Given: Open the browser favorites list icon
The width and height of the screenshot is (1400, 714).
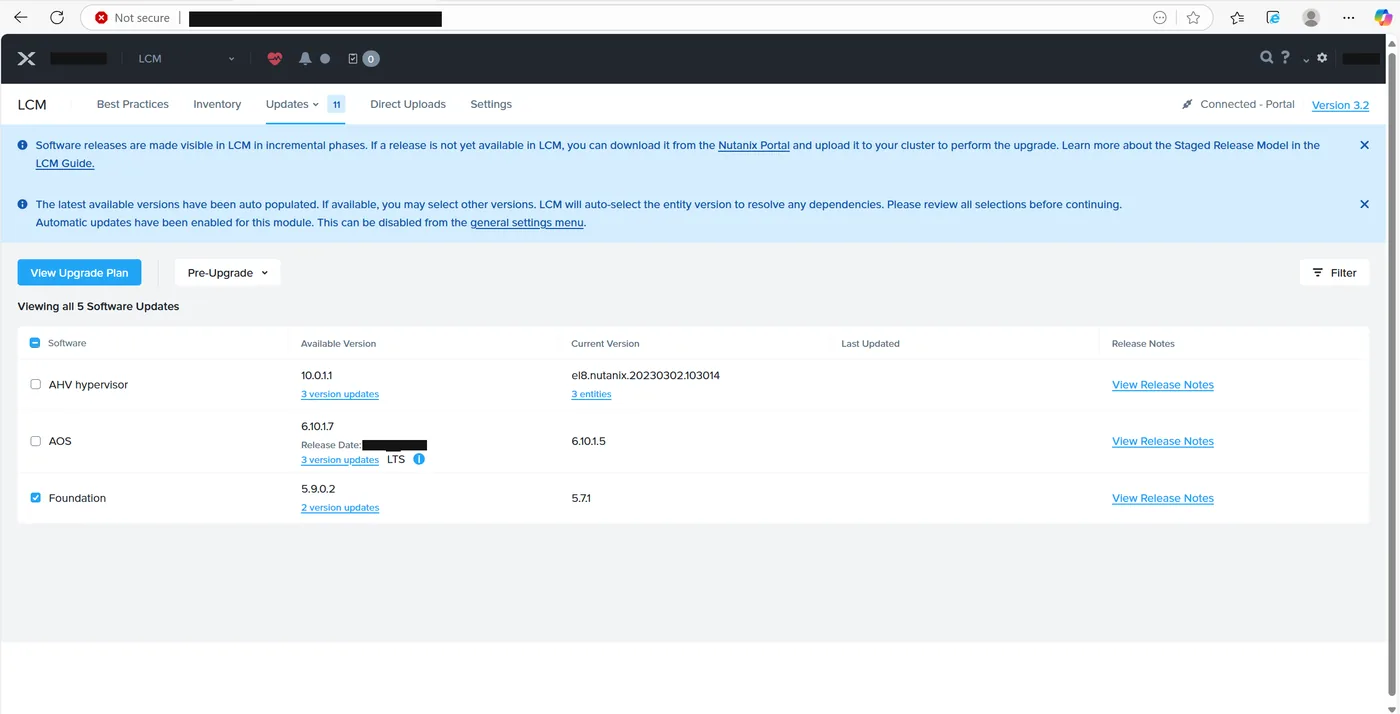Looking at the screenshot, I should [1237, 17].
